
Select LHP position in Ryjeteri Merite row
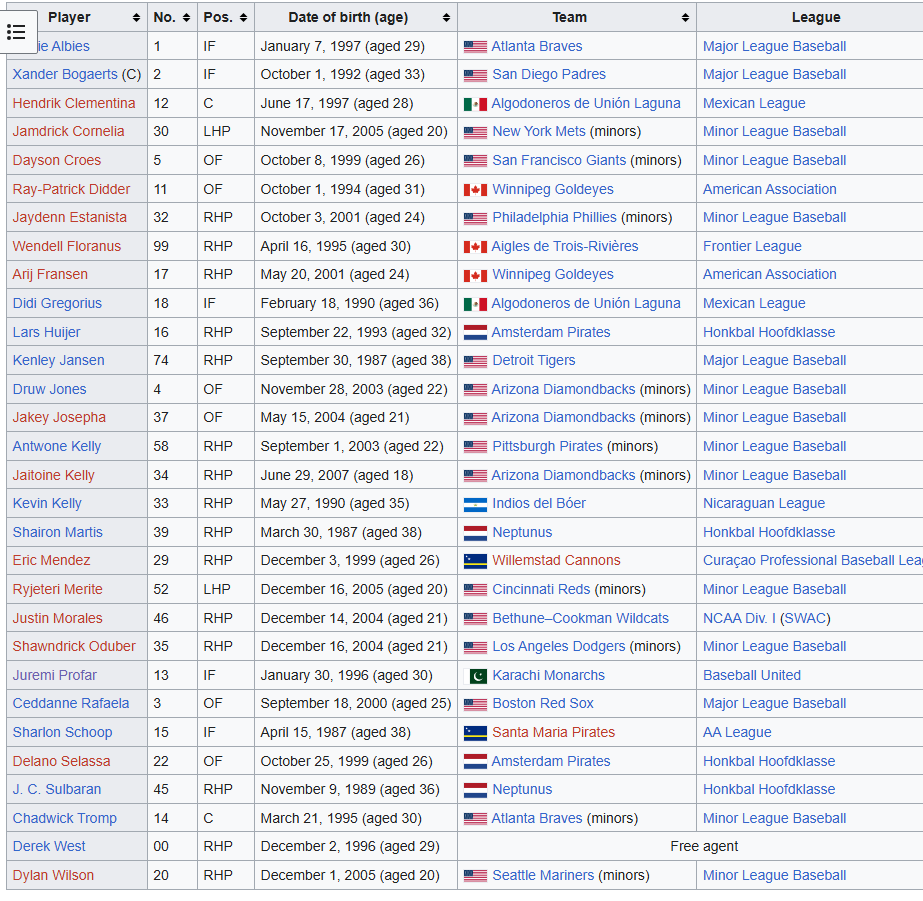[217, 590]
